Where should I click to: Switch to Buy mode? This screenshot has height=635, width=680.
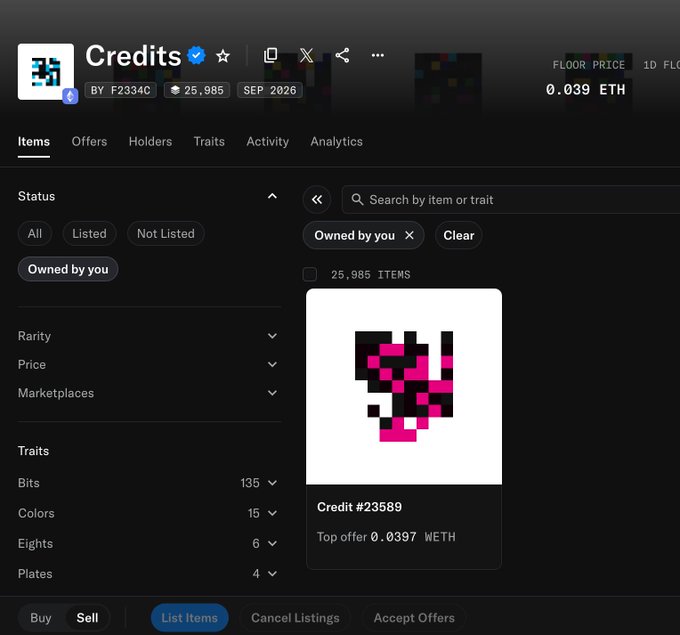click(x=41, y=618)
